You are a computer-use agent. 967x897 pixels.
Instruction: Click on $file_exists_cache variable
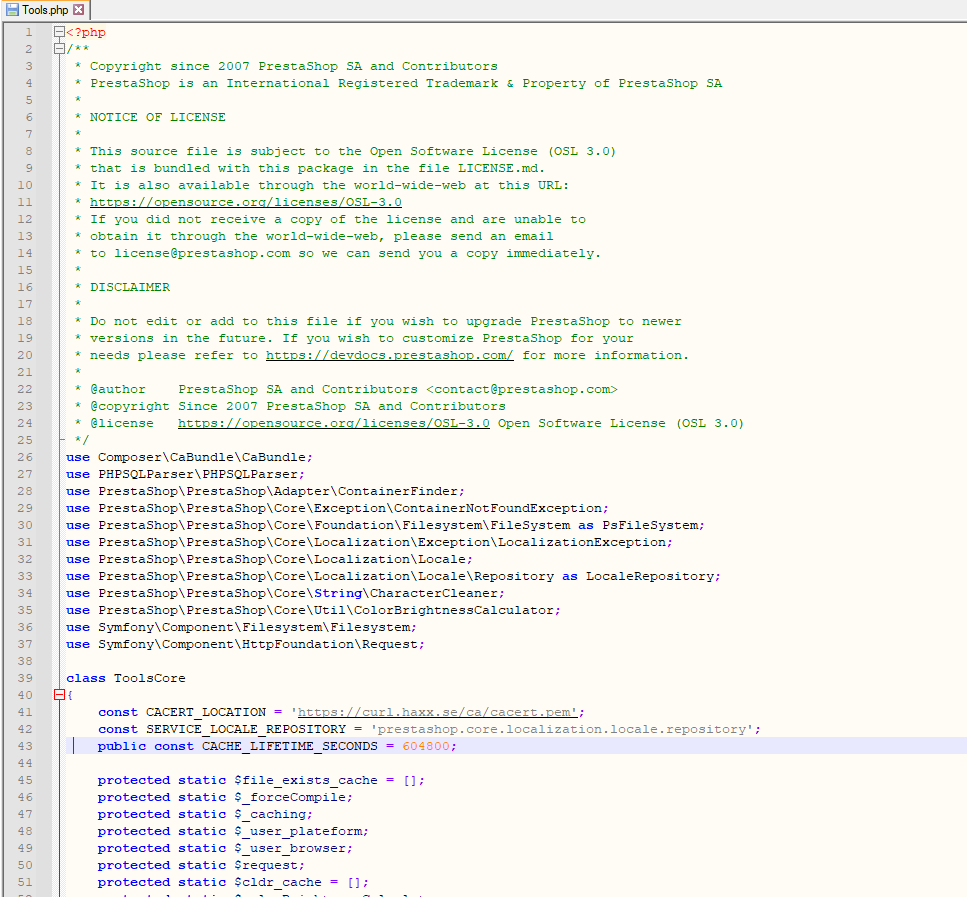[x=305, y=780]
